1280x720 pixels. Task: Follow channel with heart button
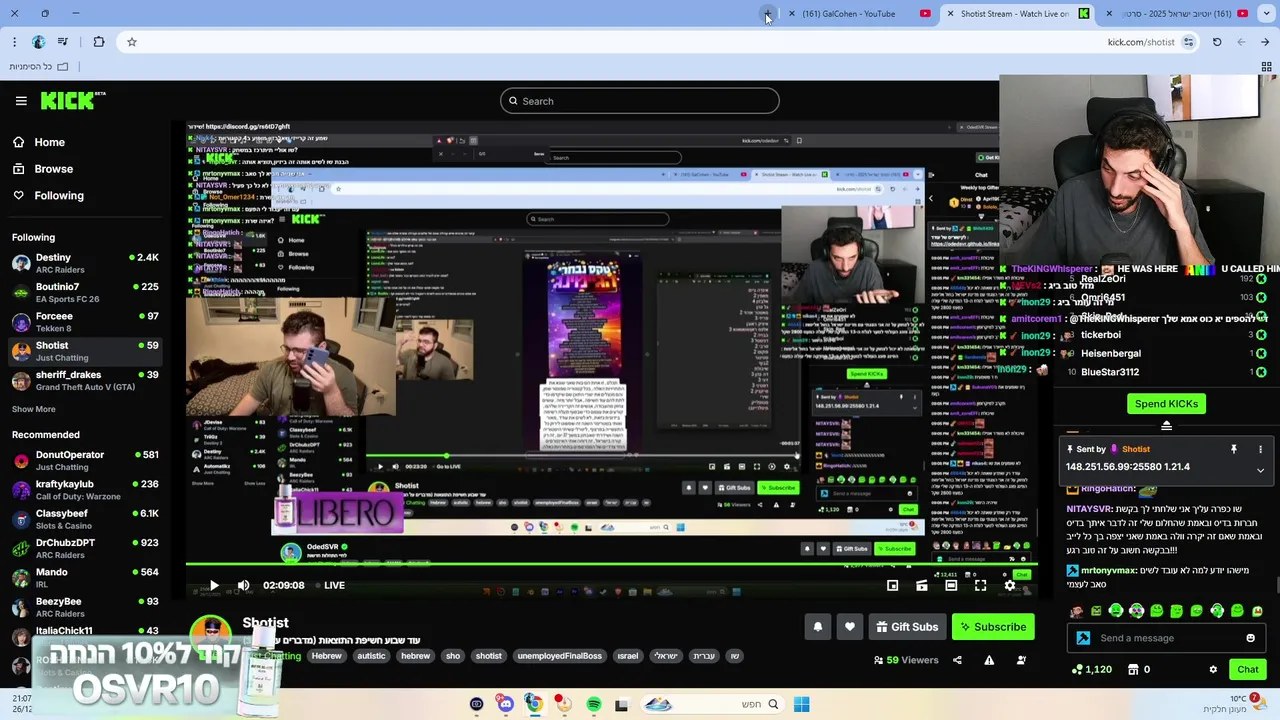(x=850, y=627)
